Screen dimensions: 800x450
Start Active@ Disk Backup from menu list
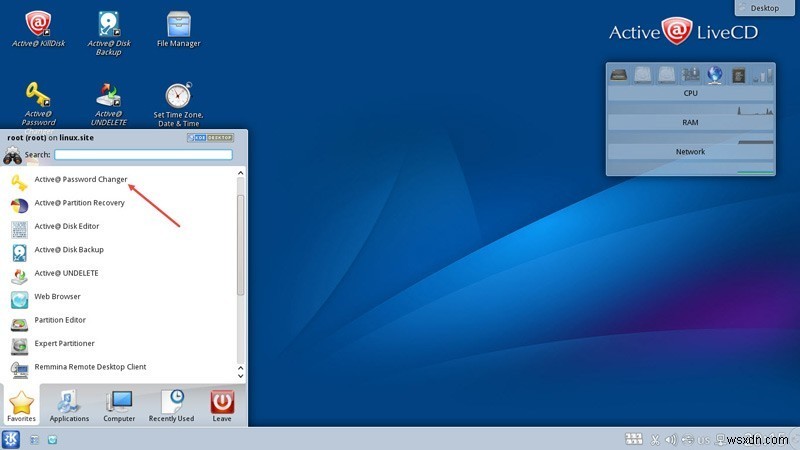point(120,250)
